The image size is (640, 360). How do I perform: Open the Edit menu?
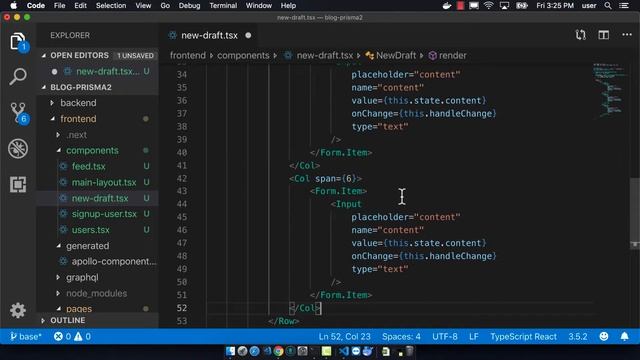(x=80, y=6)
